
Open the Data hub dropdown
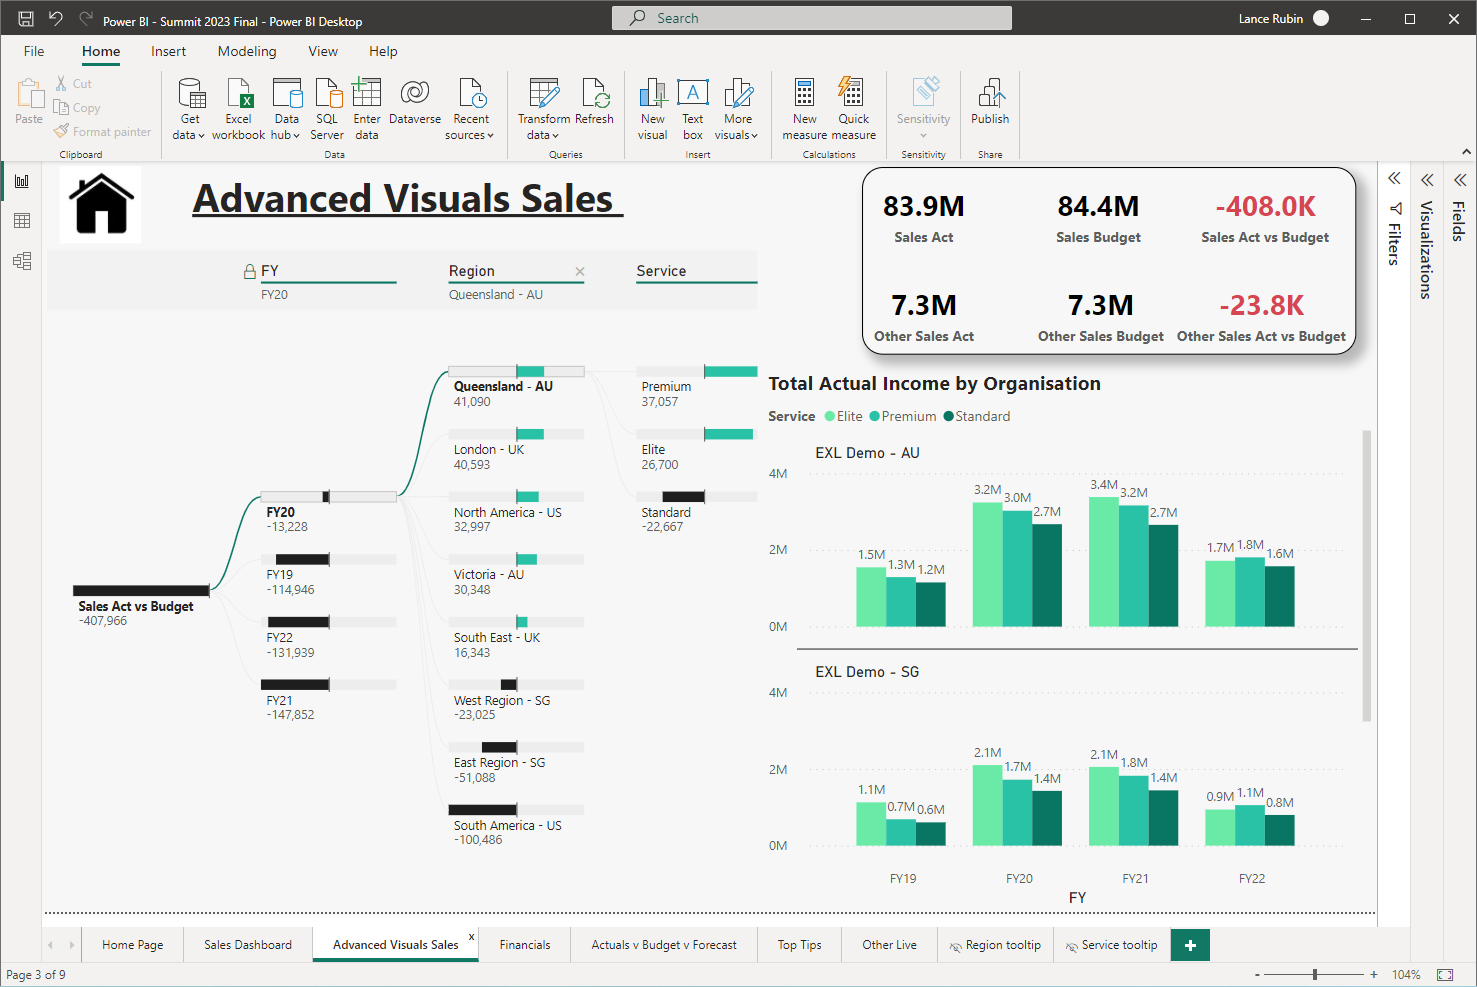[286, 109]
